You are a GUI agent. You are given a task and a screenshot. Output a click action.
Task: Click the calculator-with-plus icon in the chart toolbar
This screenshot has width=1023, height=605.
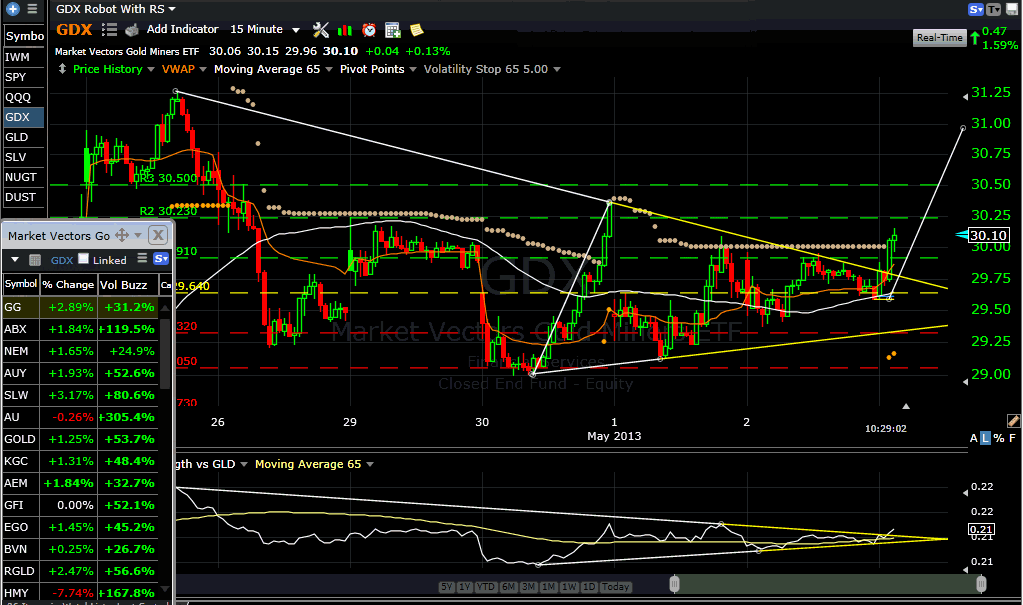[392, 30]
